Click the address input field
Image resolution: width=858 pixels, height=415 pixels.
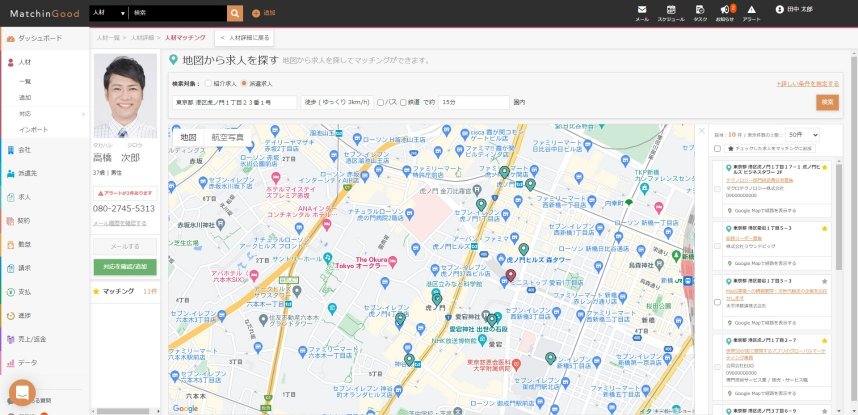[x=234, y=102]
